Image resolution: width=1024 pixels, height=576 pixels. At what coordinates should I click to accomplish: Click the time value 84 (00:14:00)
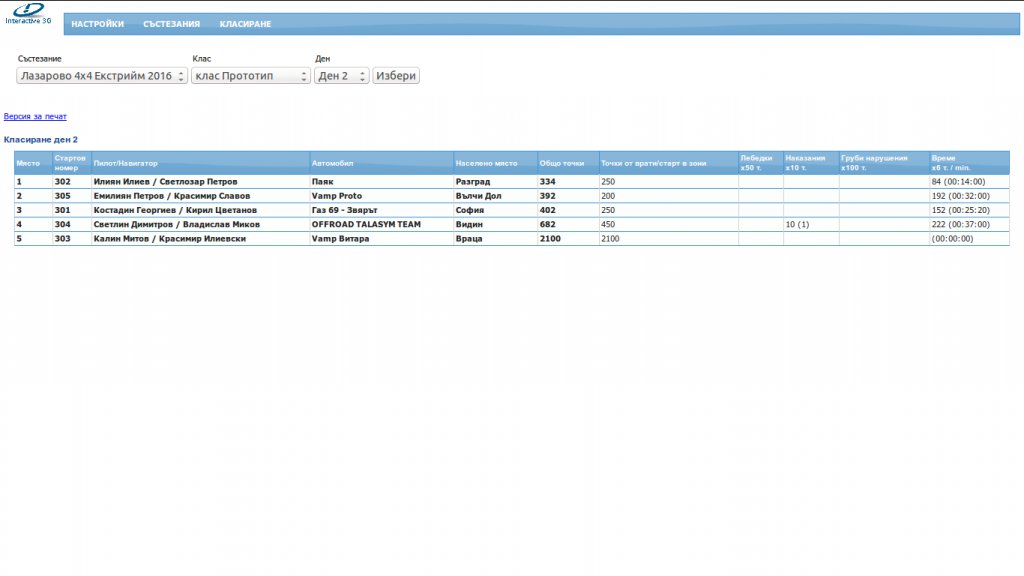point(958,182)
